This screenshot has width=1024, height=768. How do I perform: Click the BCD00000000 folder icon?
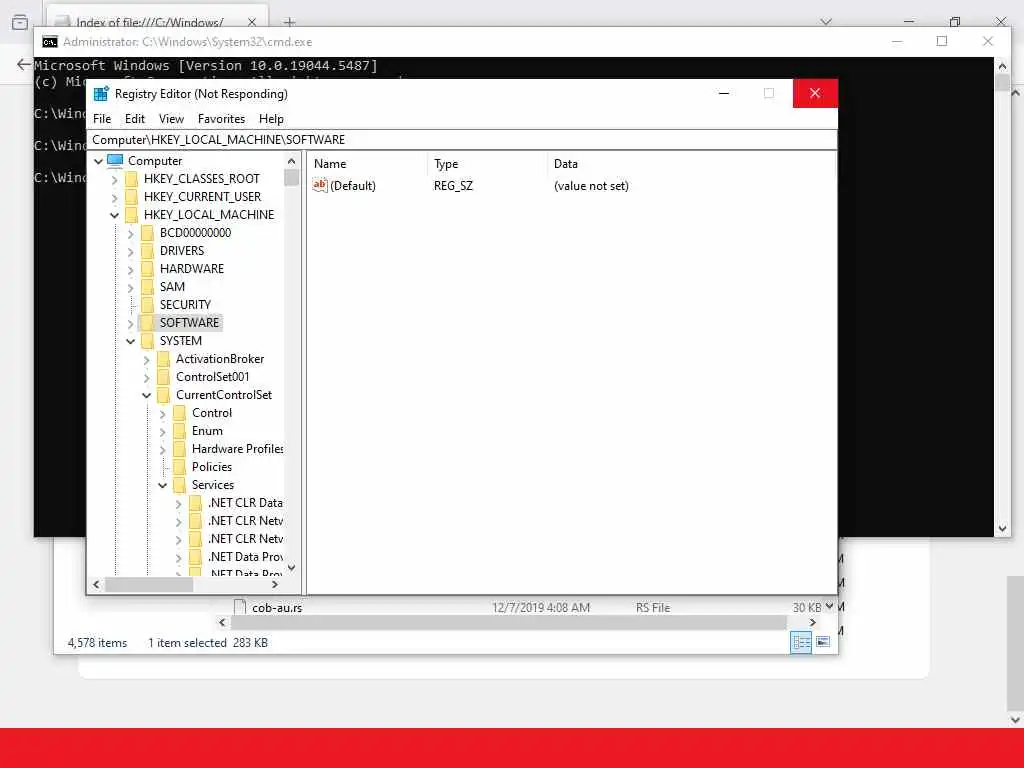tap(148, 232)
